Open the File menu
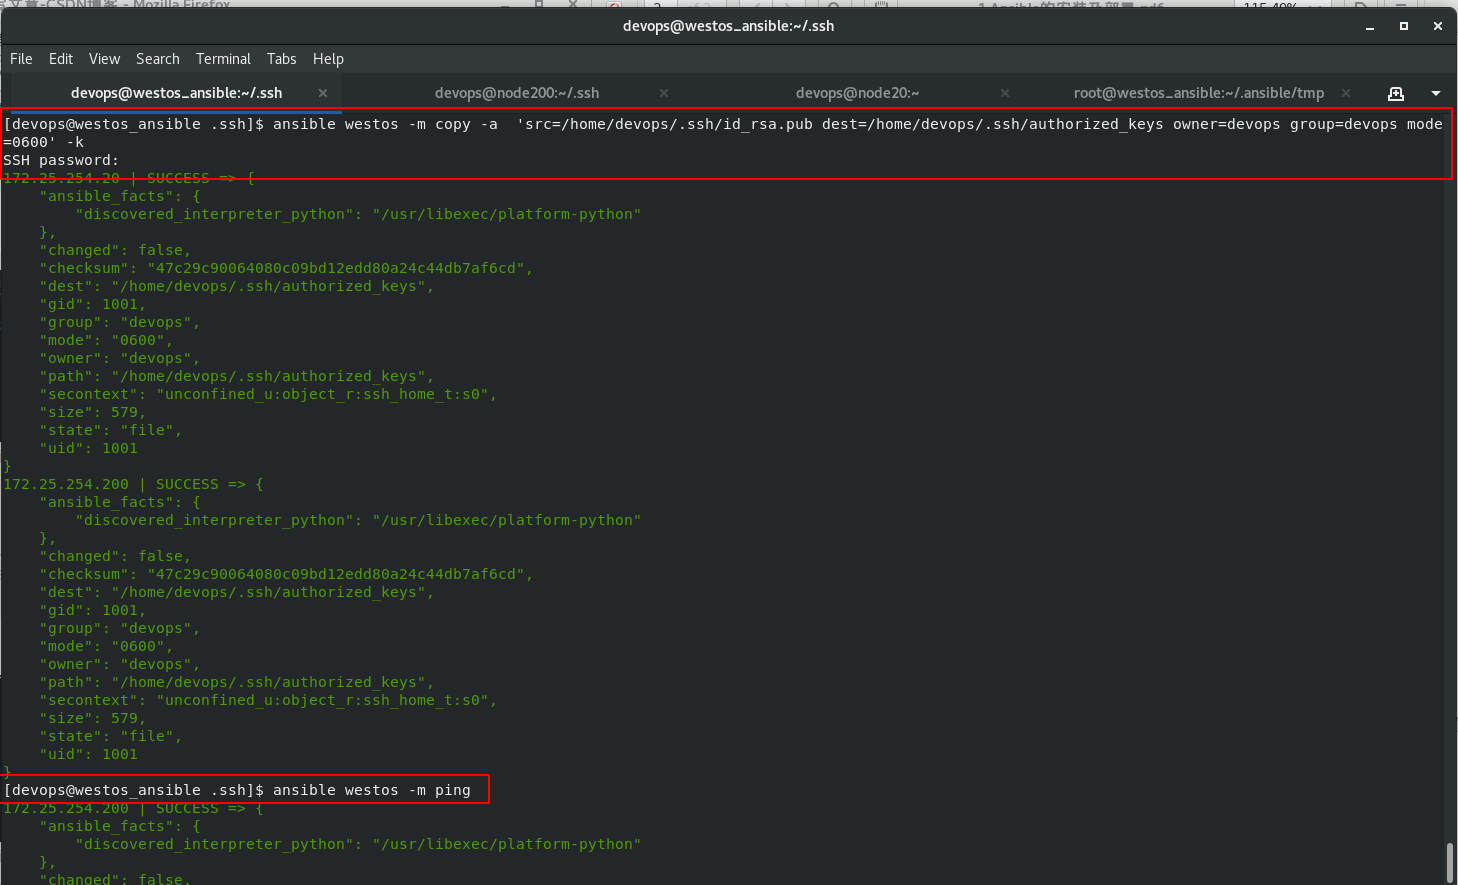The image size is (1458, 885). pyautogui.click(x=21, y=59)
